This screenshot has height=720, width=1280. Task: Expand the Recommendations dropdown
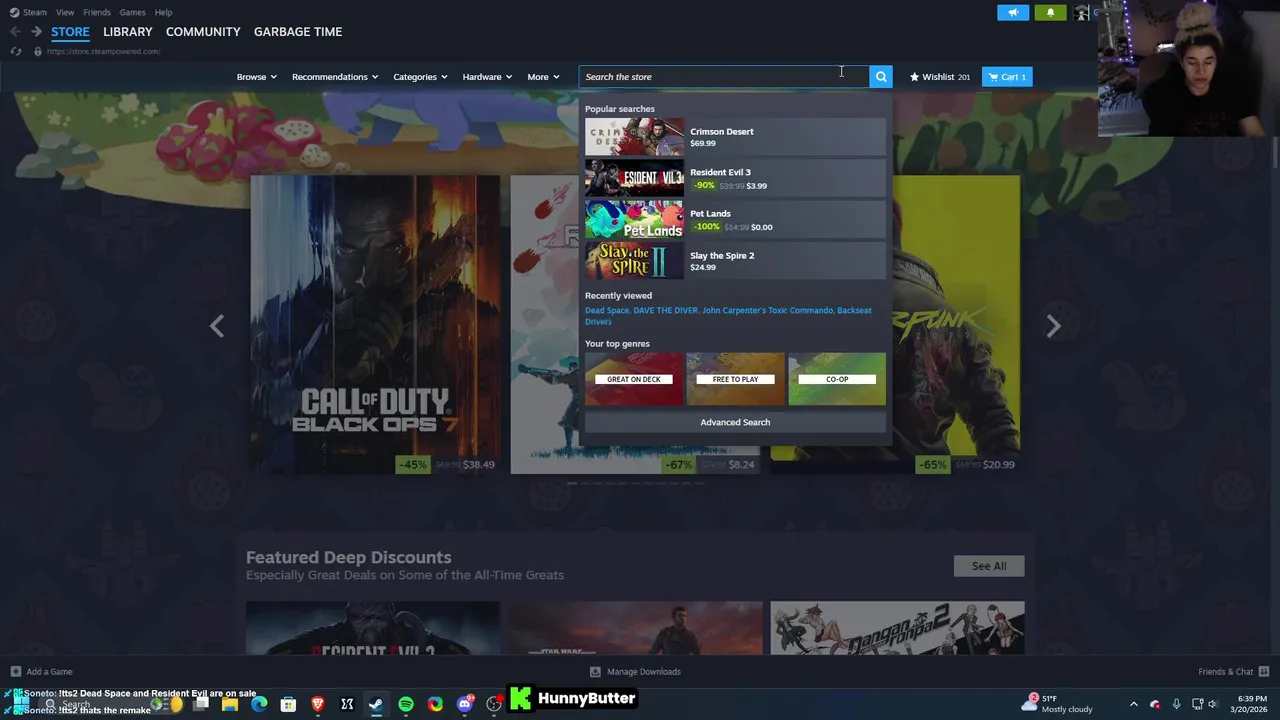click(334, 77)
